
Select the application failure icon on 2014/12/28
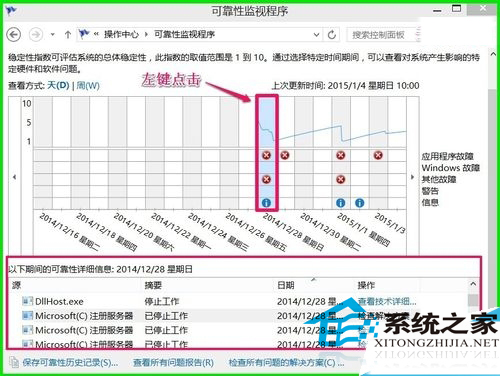point(266,155)
